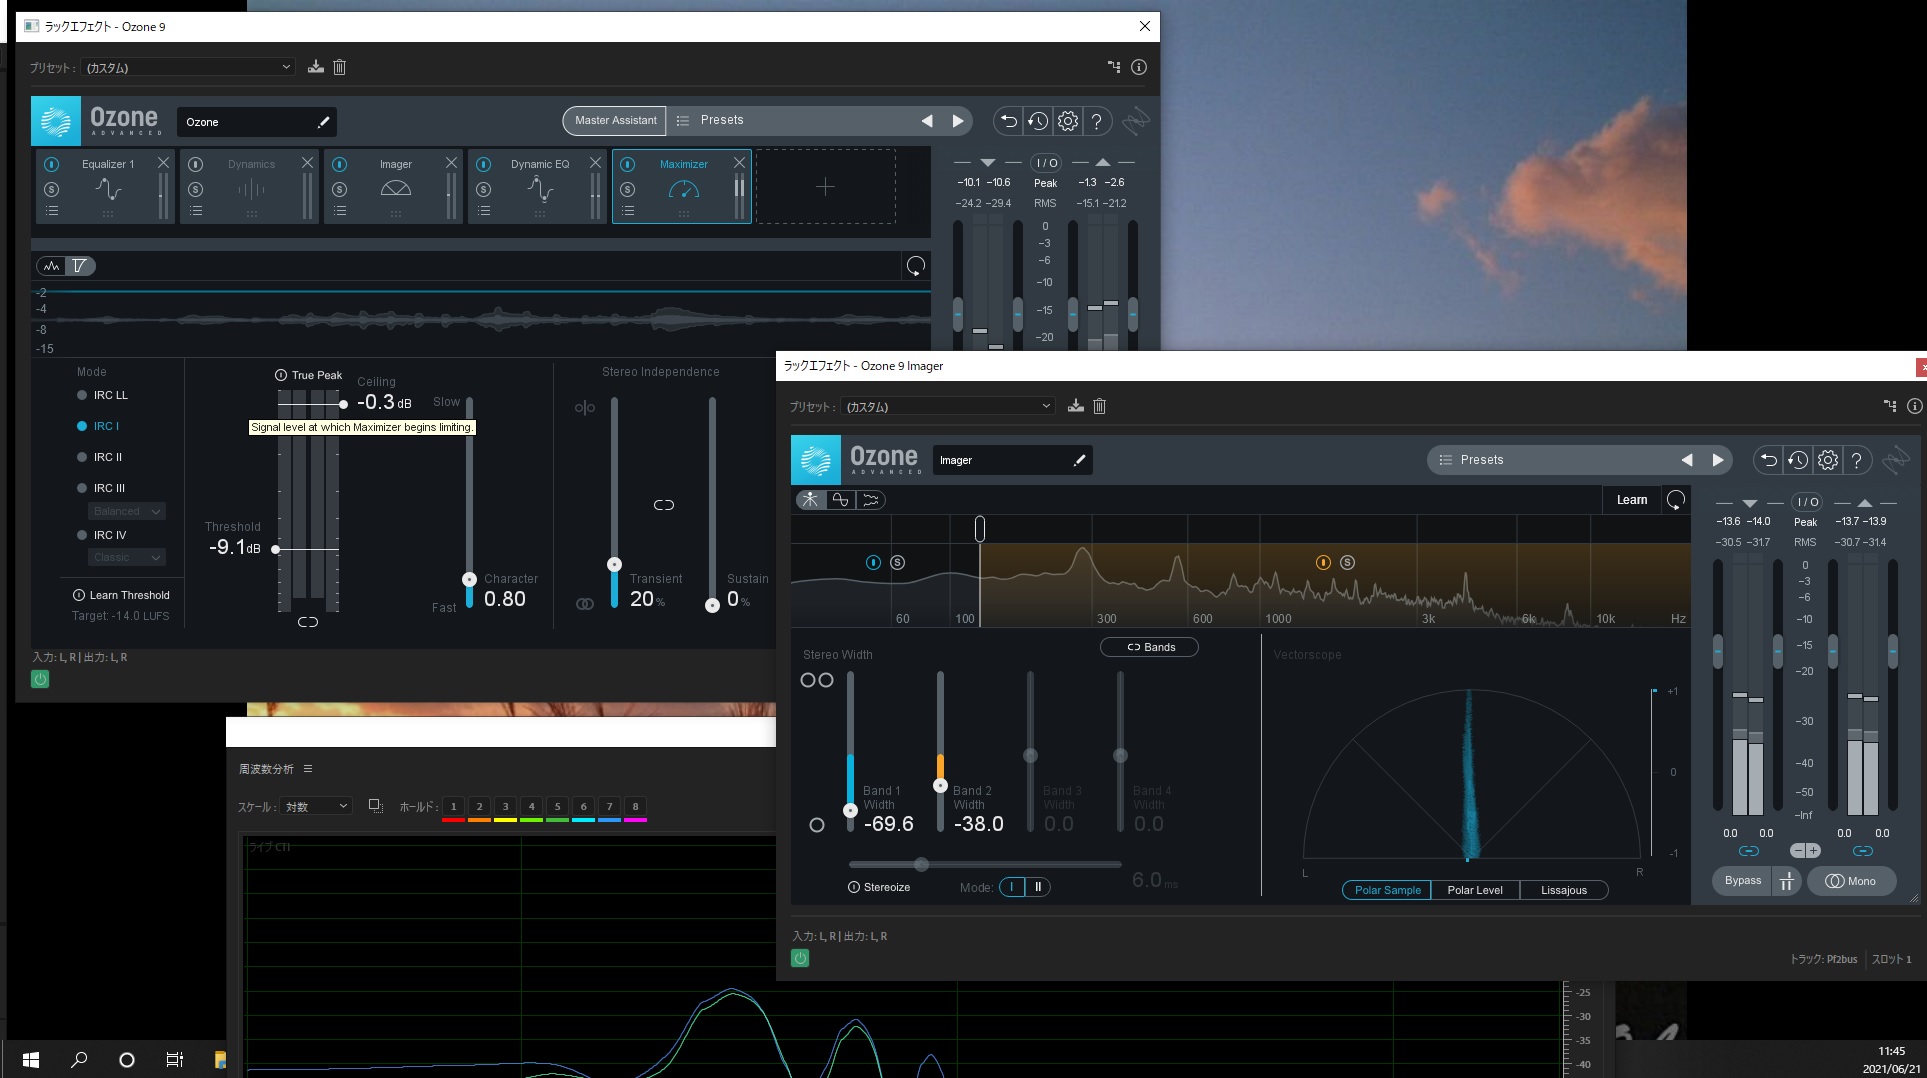Switch the vectorscope to Lissajous
The width and height of the screenshot is (1927, 1078).
coord(1564,890)
